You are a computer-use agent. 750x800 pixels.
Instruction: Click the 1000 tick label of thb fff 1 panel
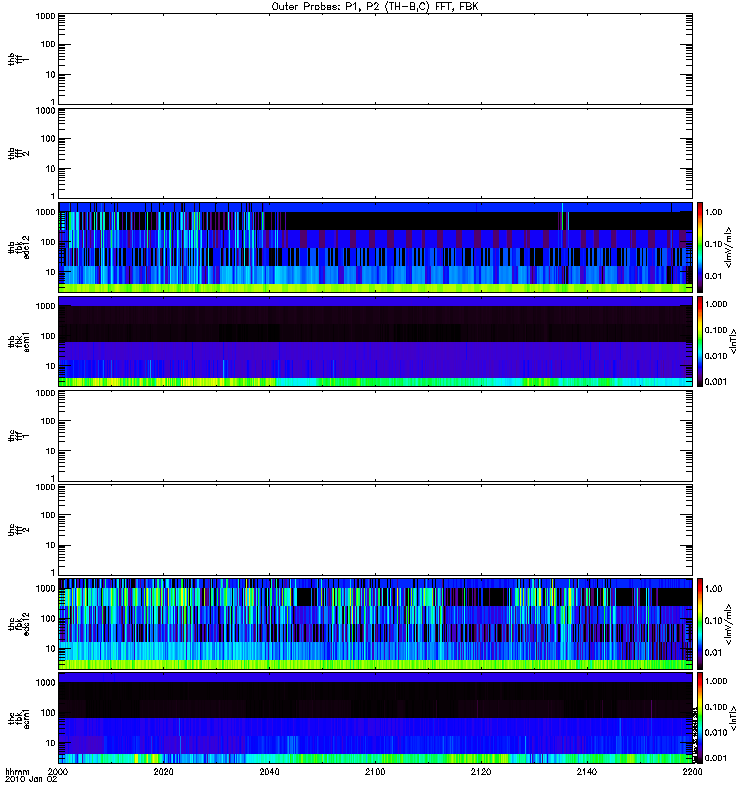pos(45,16)
